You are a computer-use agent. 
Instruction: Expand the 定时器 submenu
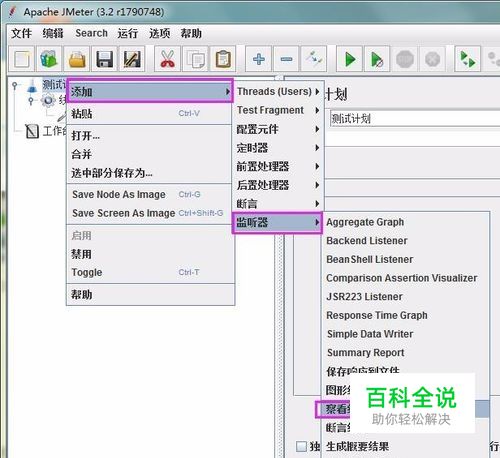(x=278, y=148)
